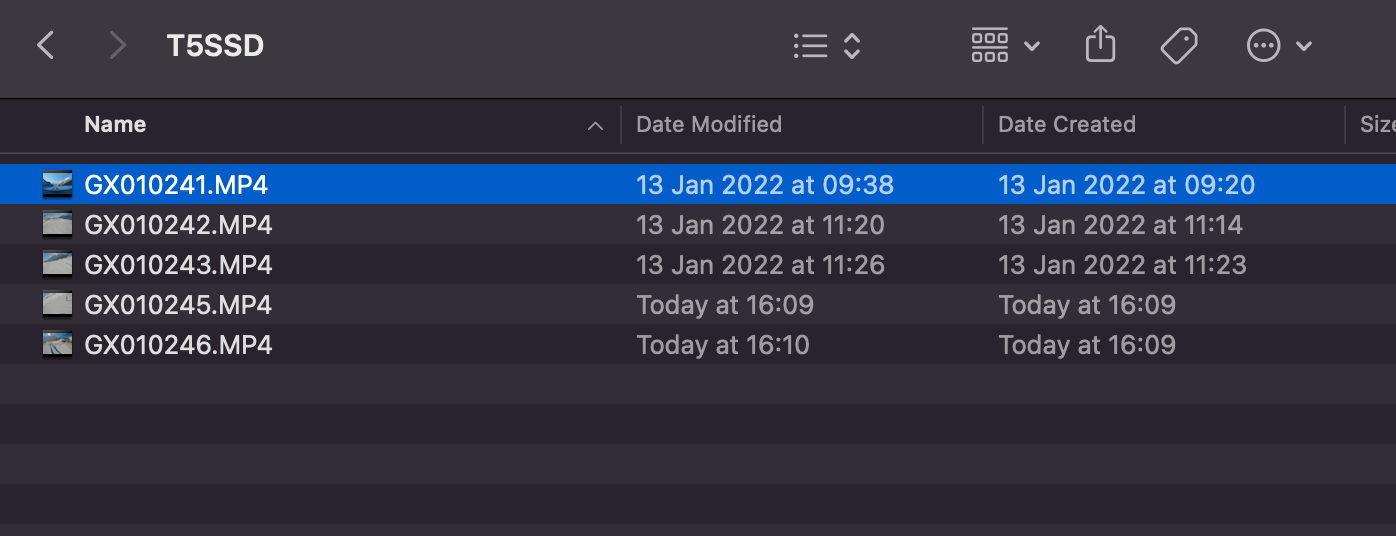Click the partially visible Size column header

tap(1376, 125)
